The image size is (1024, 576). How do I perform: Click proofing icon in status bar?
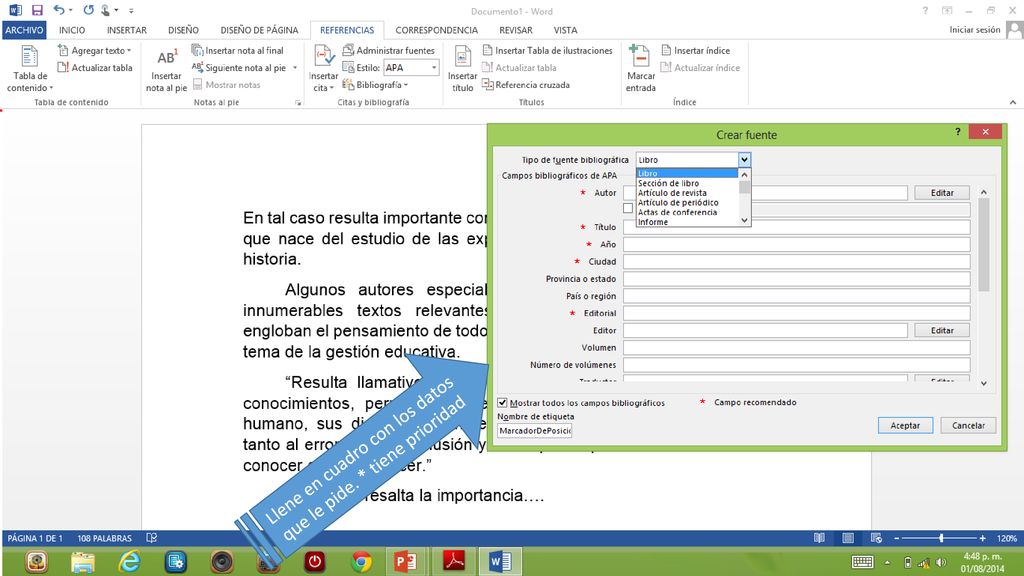(x=152, y=538)
